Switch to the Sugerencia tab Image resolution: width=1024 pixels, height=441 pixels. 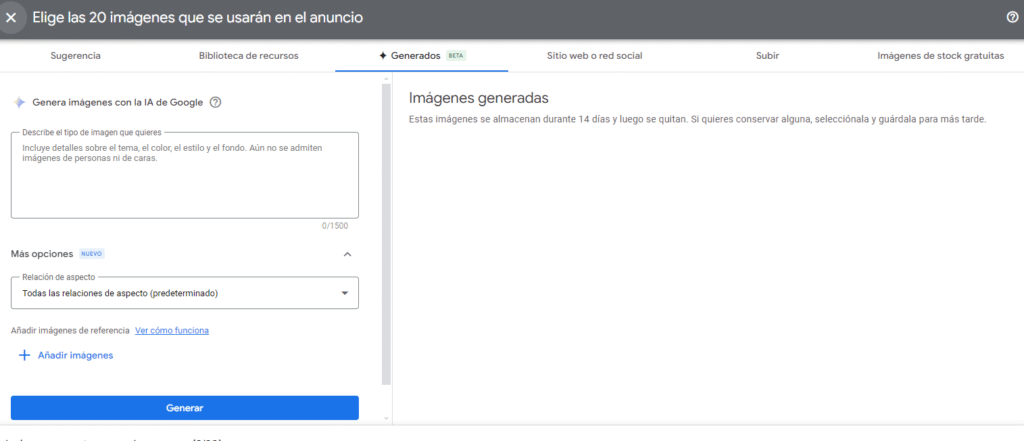(75, 56)
